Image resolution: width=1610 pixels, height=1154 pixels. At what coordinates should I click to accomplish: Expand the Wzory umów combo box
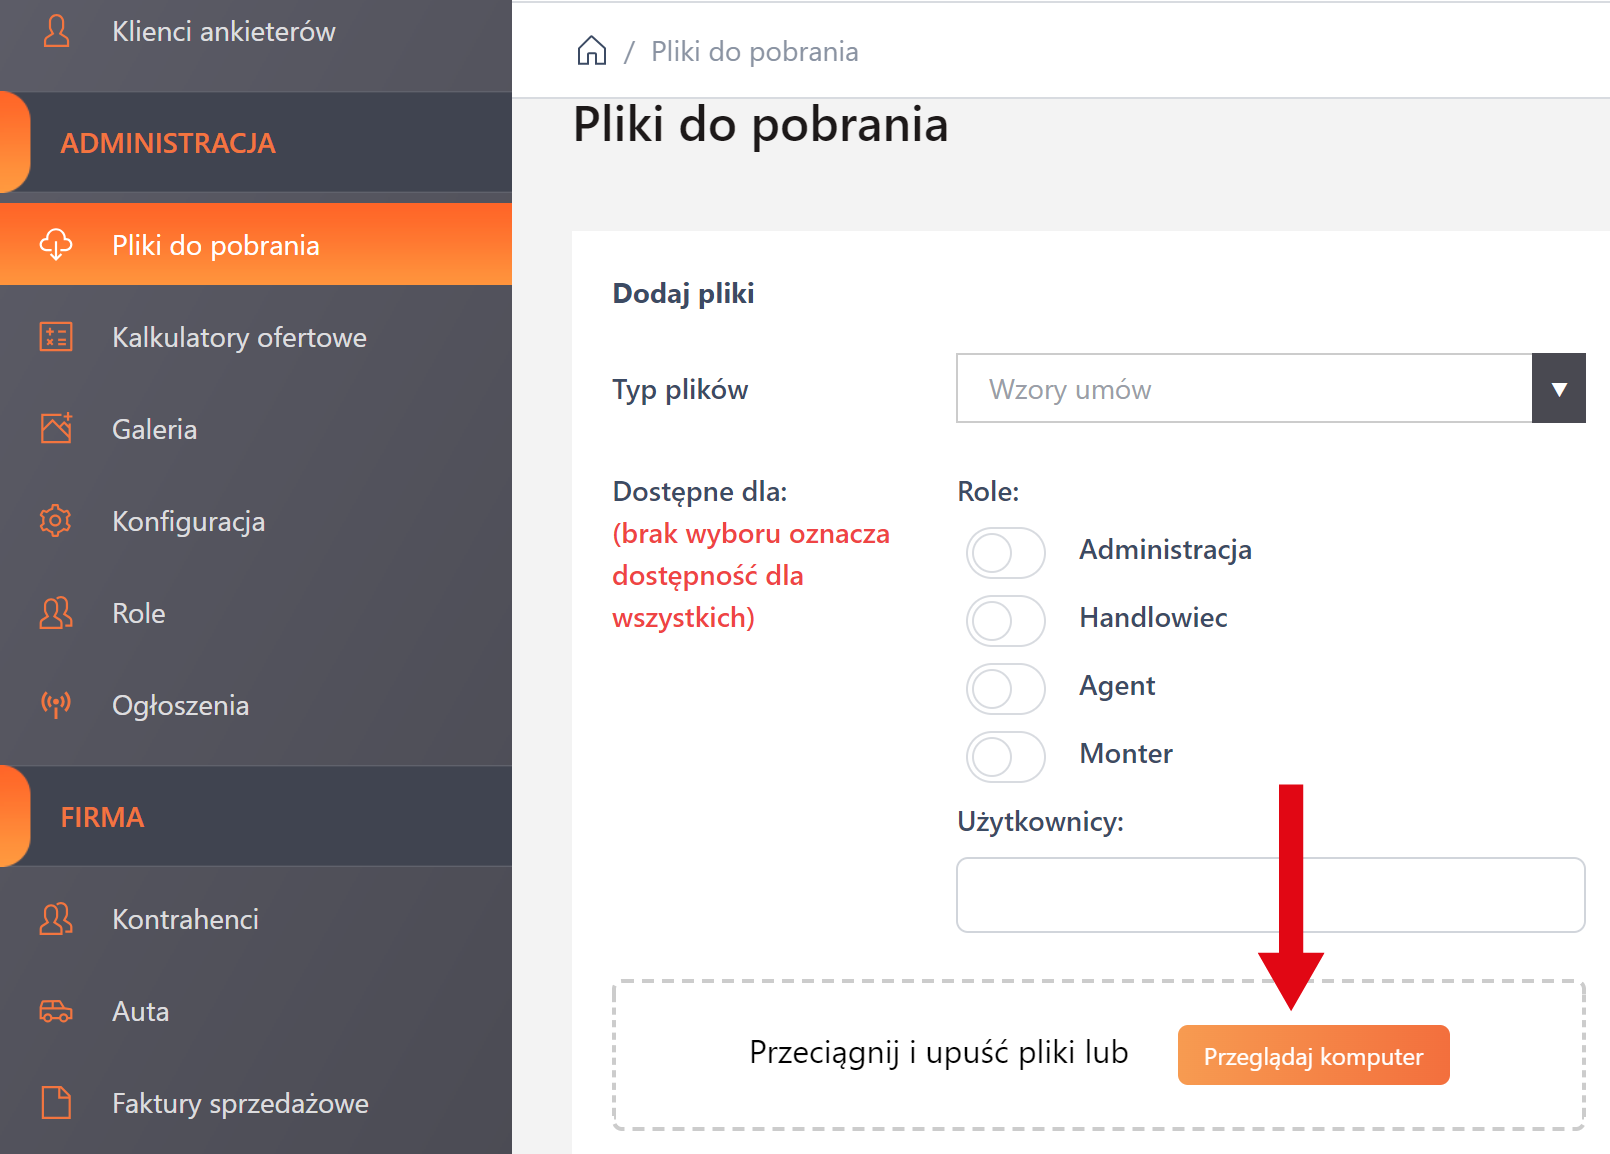tap(1243, 389)
